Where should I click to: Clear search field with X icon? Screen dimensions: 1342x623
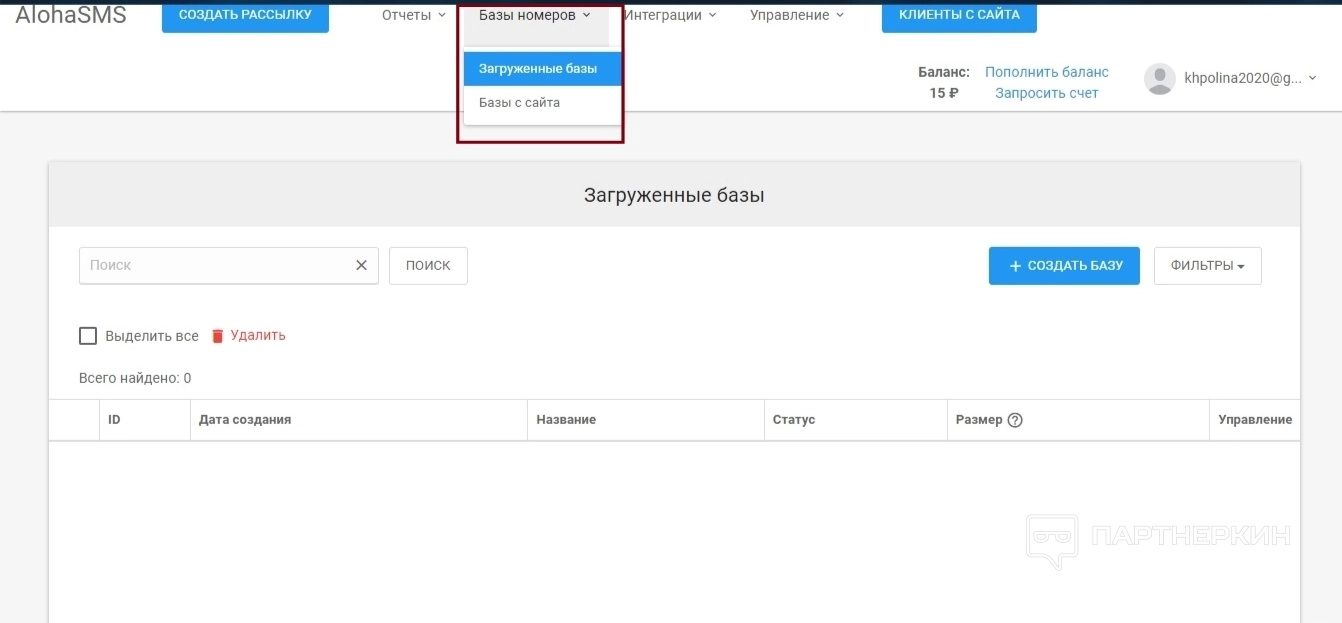361,266
